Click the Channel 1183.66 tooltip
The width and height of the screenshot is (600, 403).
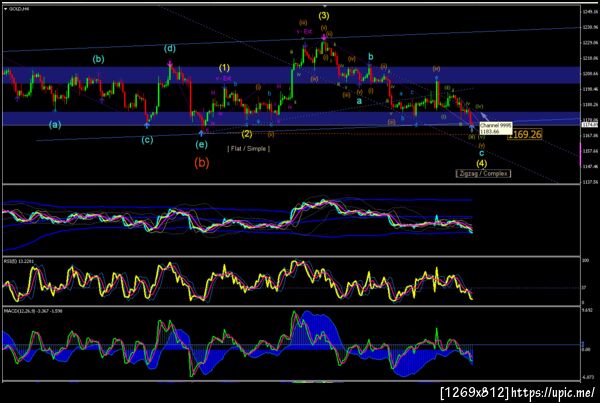coord(496,128)
